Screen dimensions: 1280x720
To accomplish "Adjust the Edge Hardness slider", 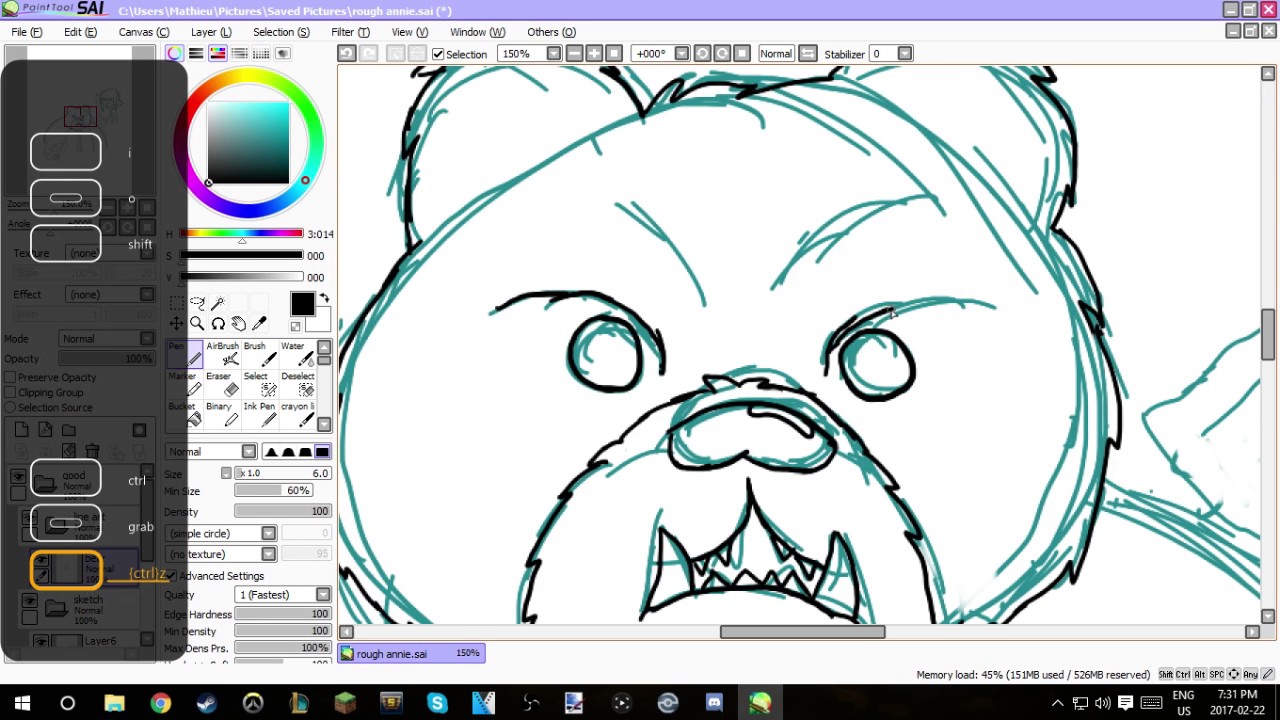I will click(x=283, y=614).
